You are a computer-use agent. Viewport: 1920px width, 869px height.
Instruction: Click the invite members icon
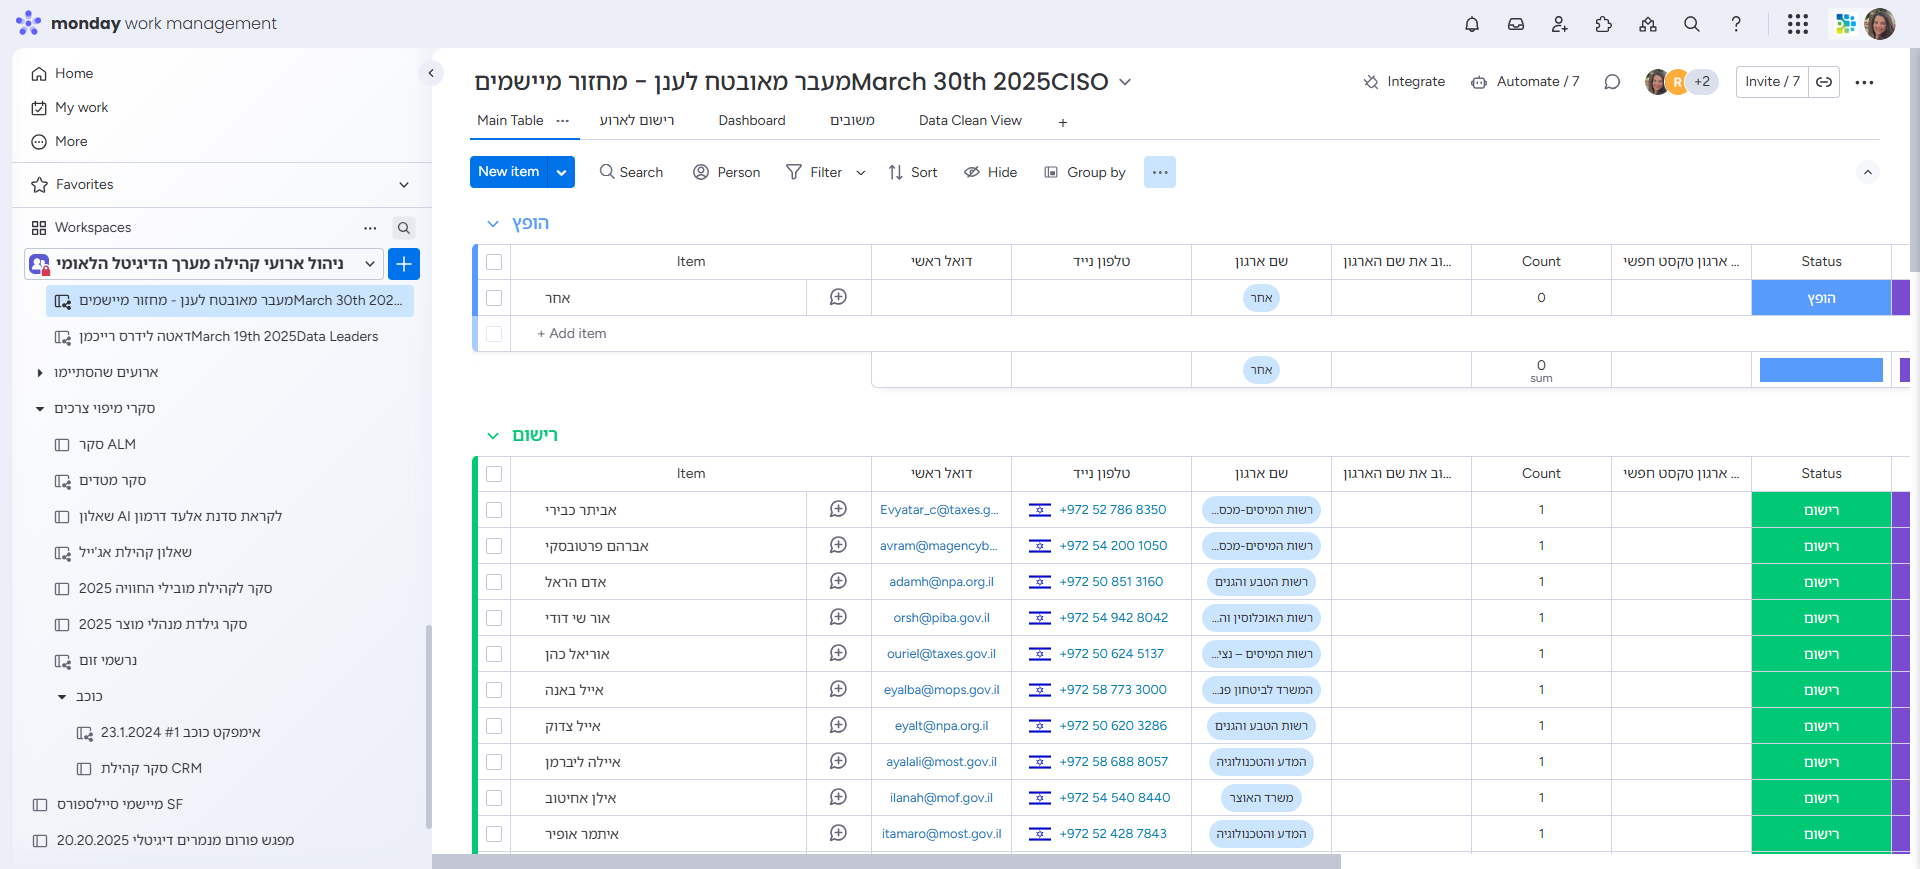click(1559, 24)
